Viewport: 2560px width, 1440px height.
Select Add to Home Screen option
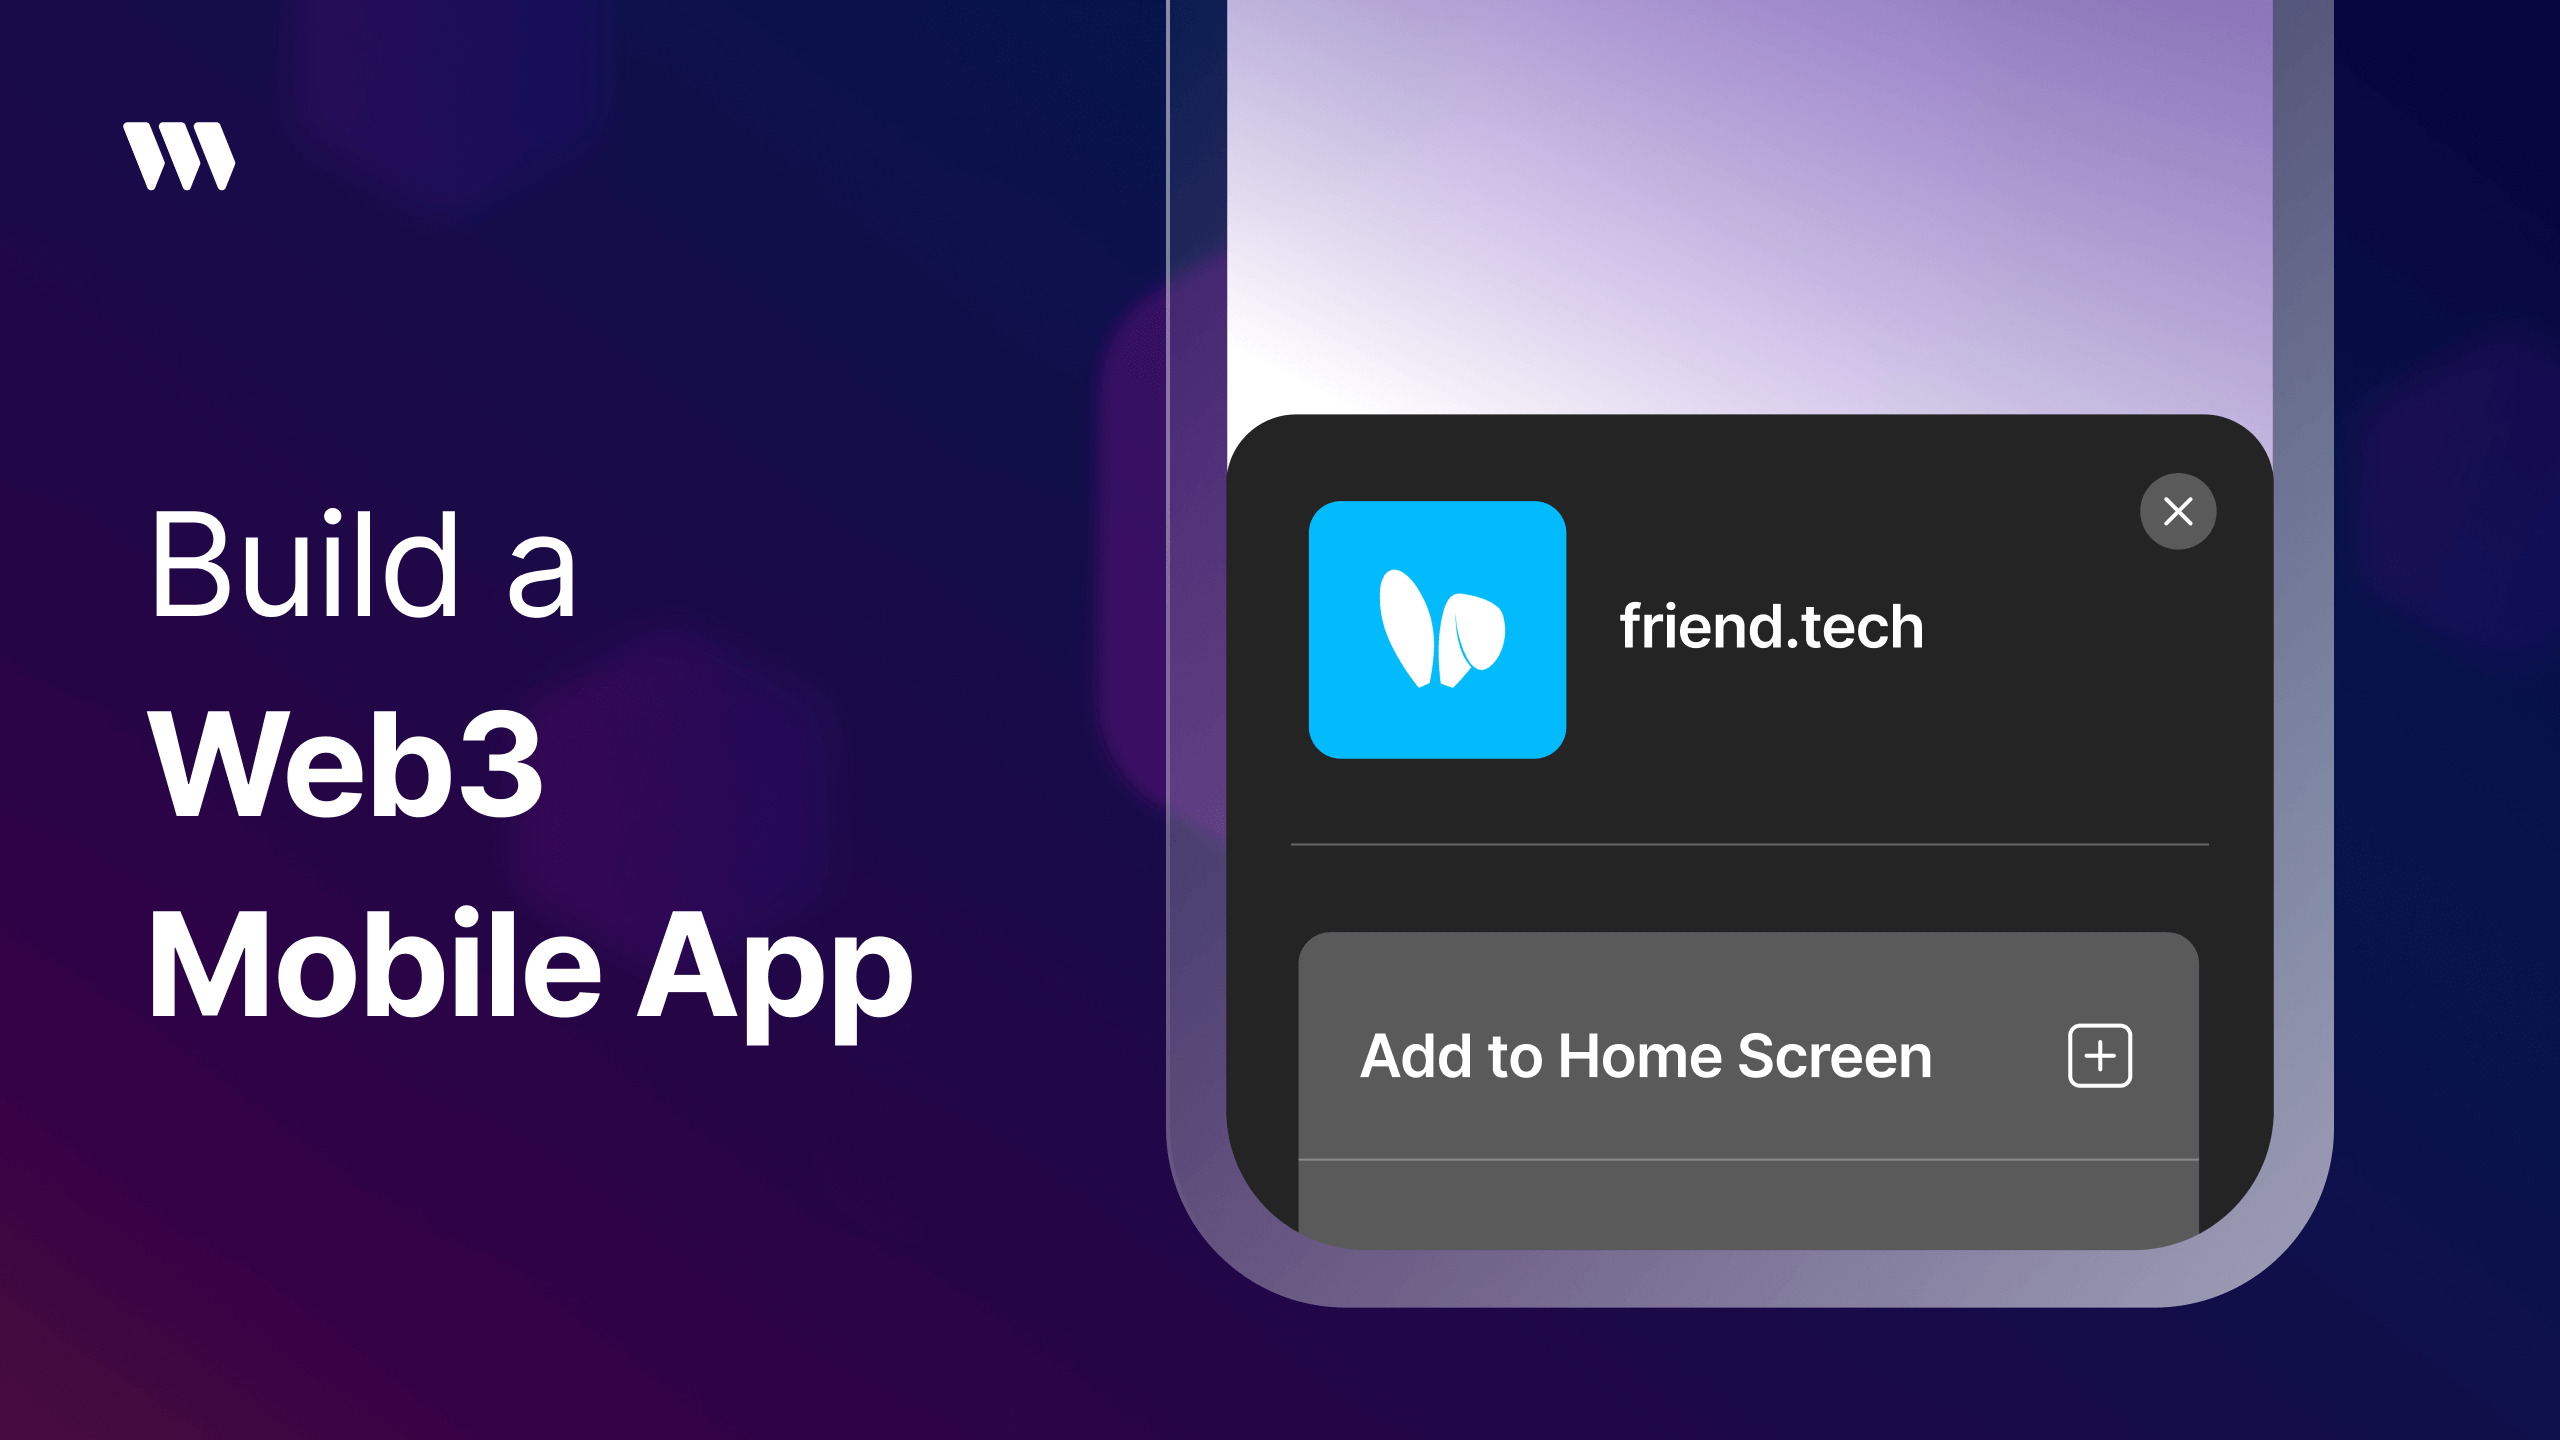click(x=1748, y=1055)
